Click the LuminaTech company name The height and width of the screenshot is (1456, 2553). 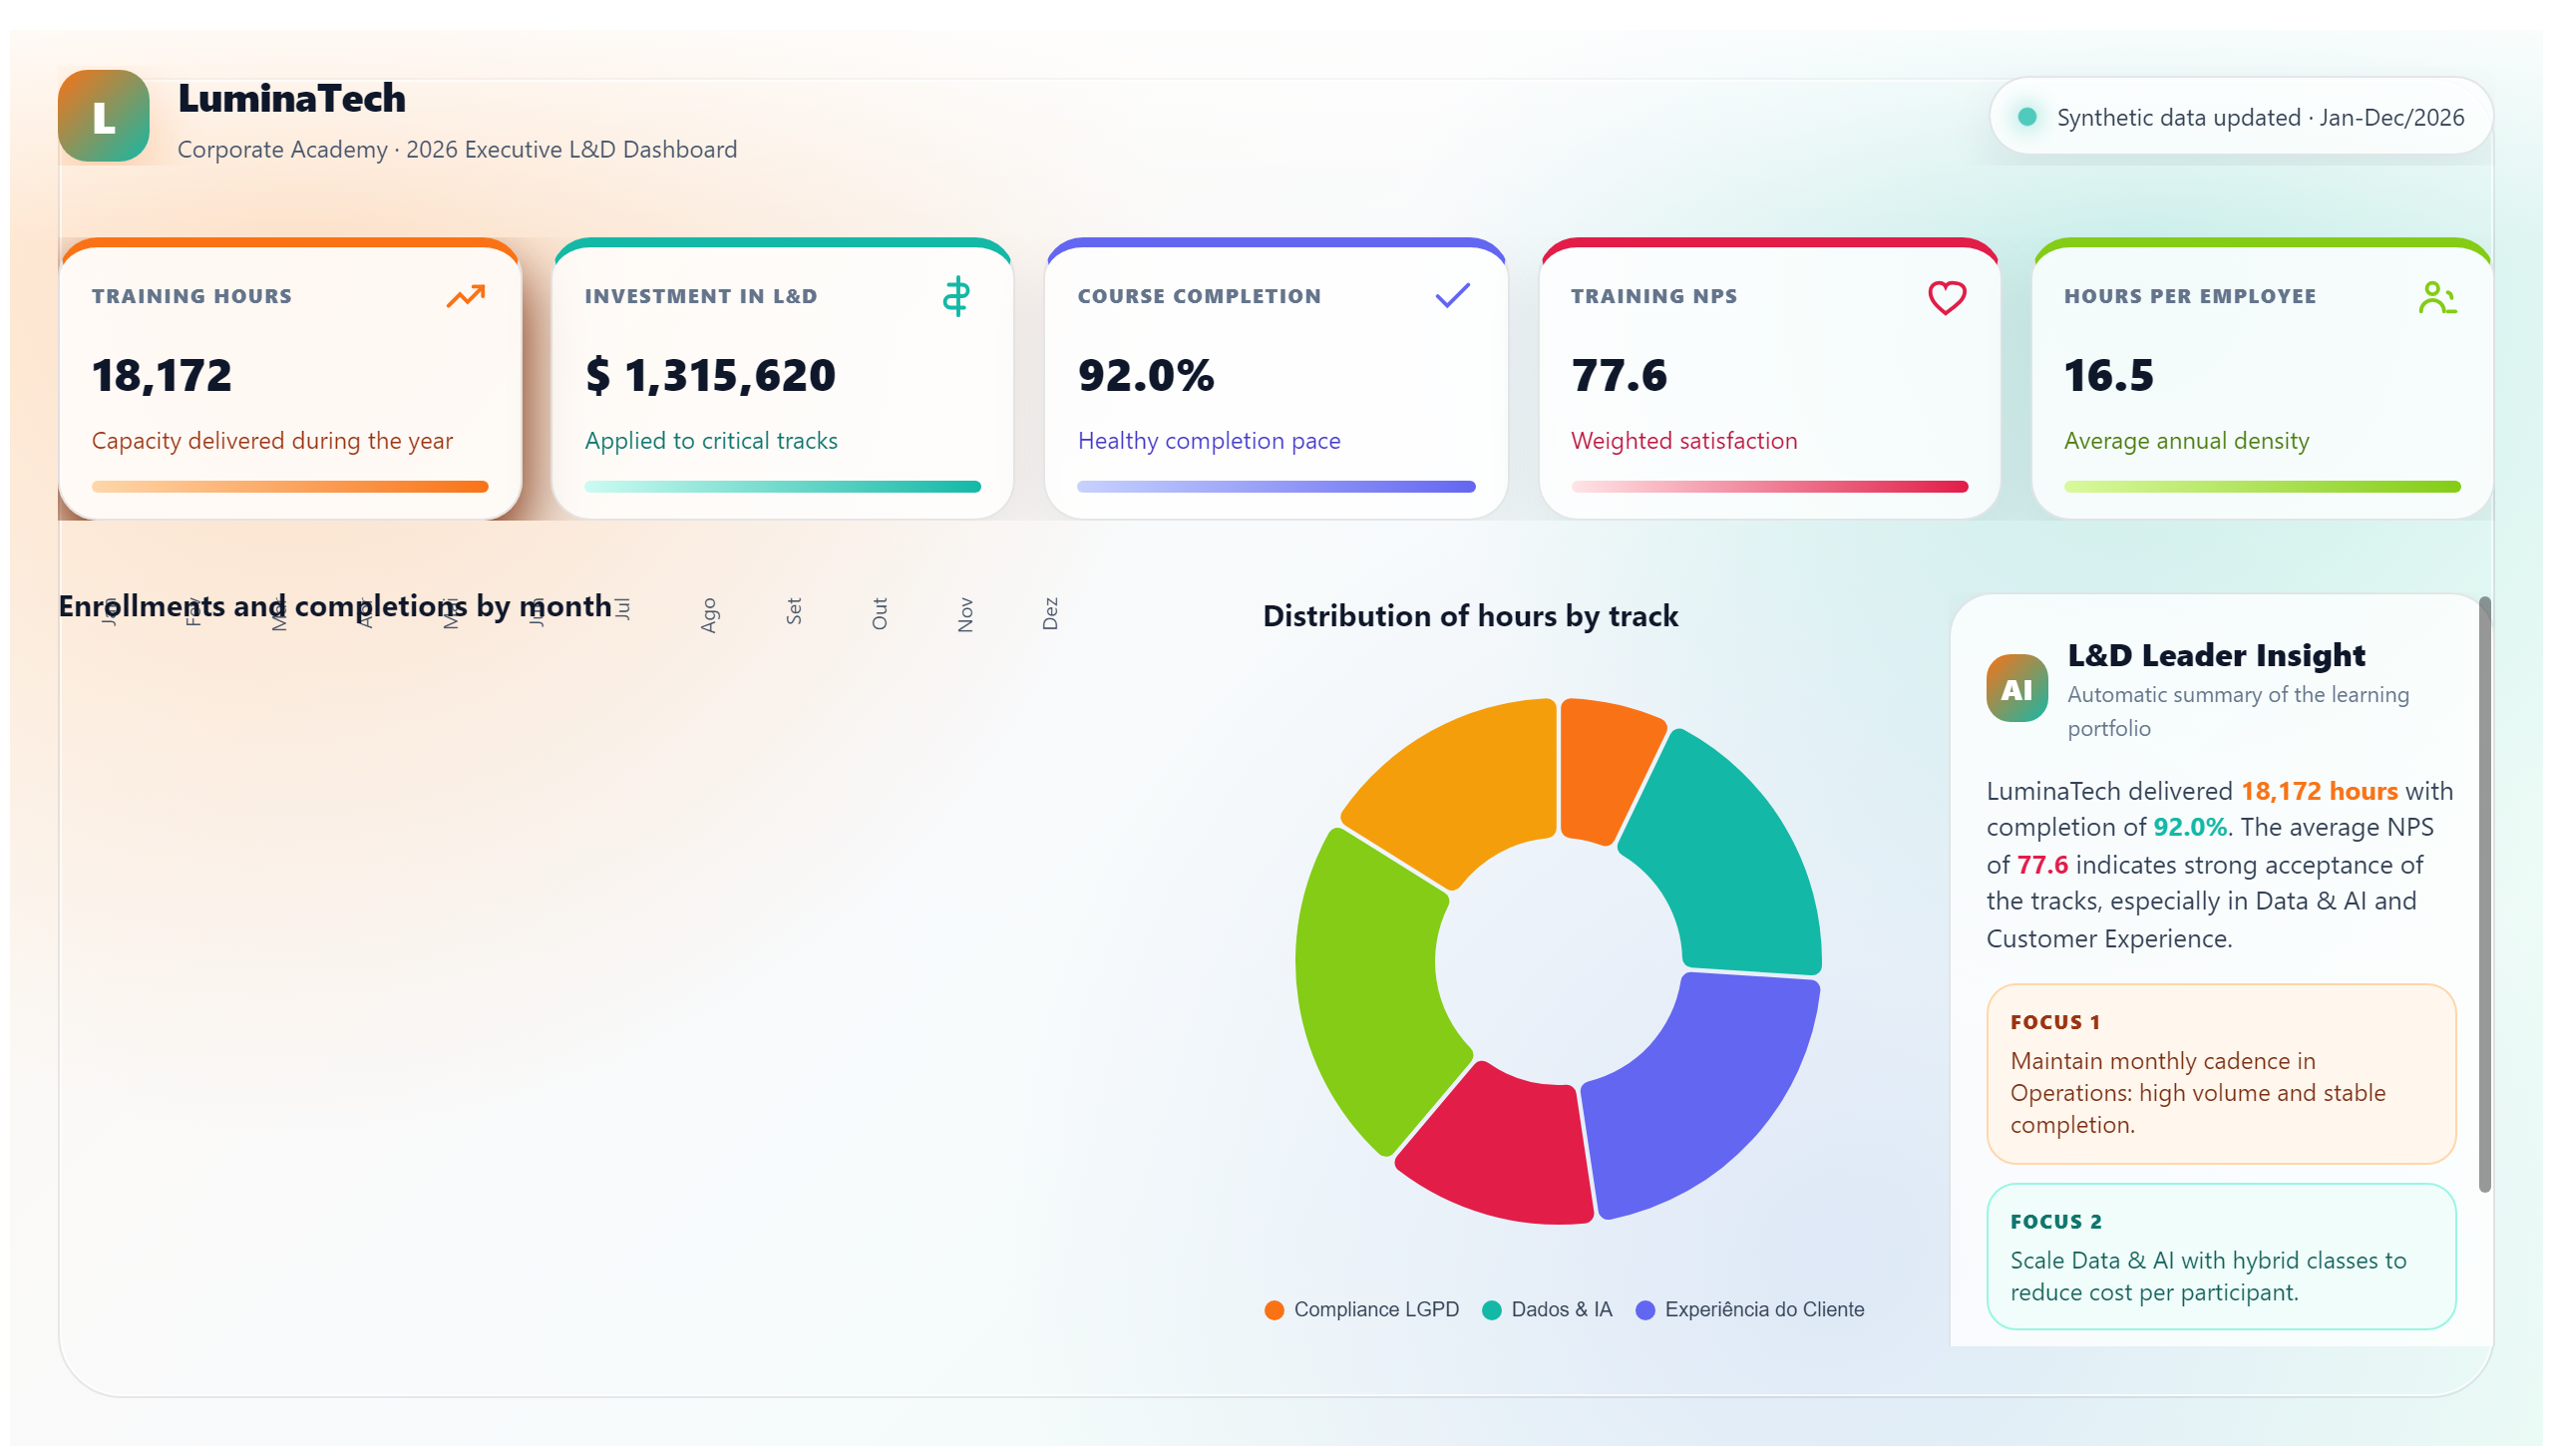pyautogui.click(x=292, y=98)
